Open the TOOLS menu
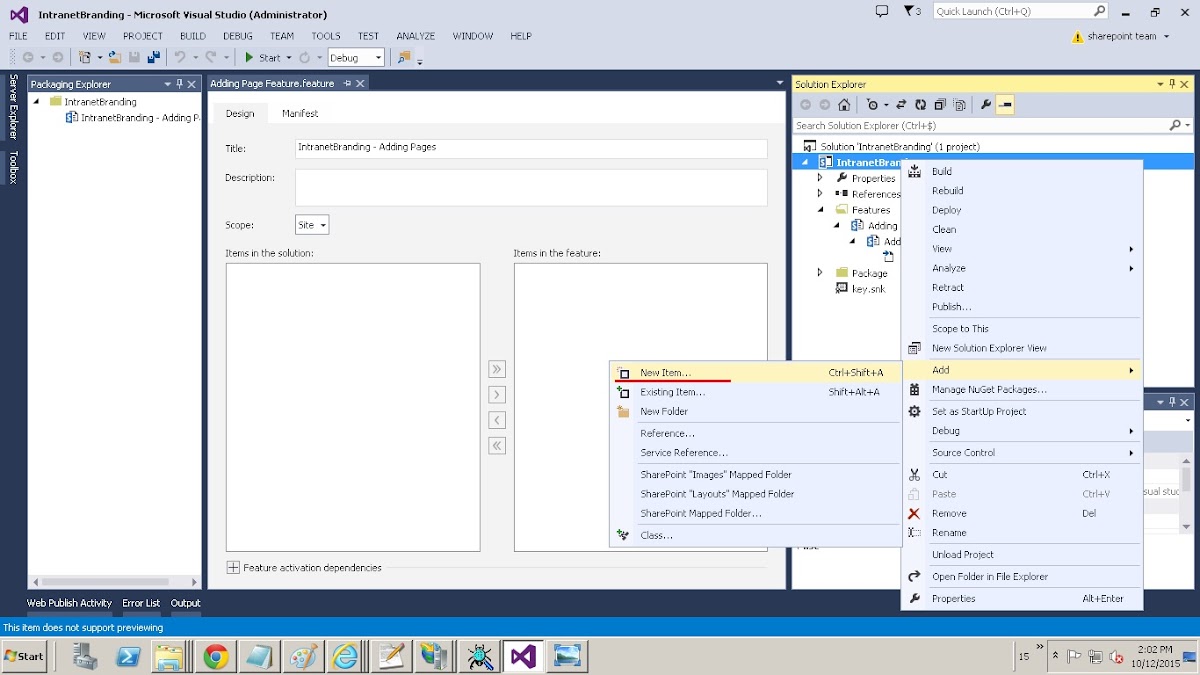The width and height of the screenshot is (1200, 675). click(x=326, y=36)
